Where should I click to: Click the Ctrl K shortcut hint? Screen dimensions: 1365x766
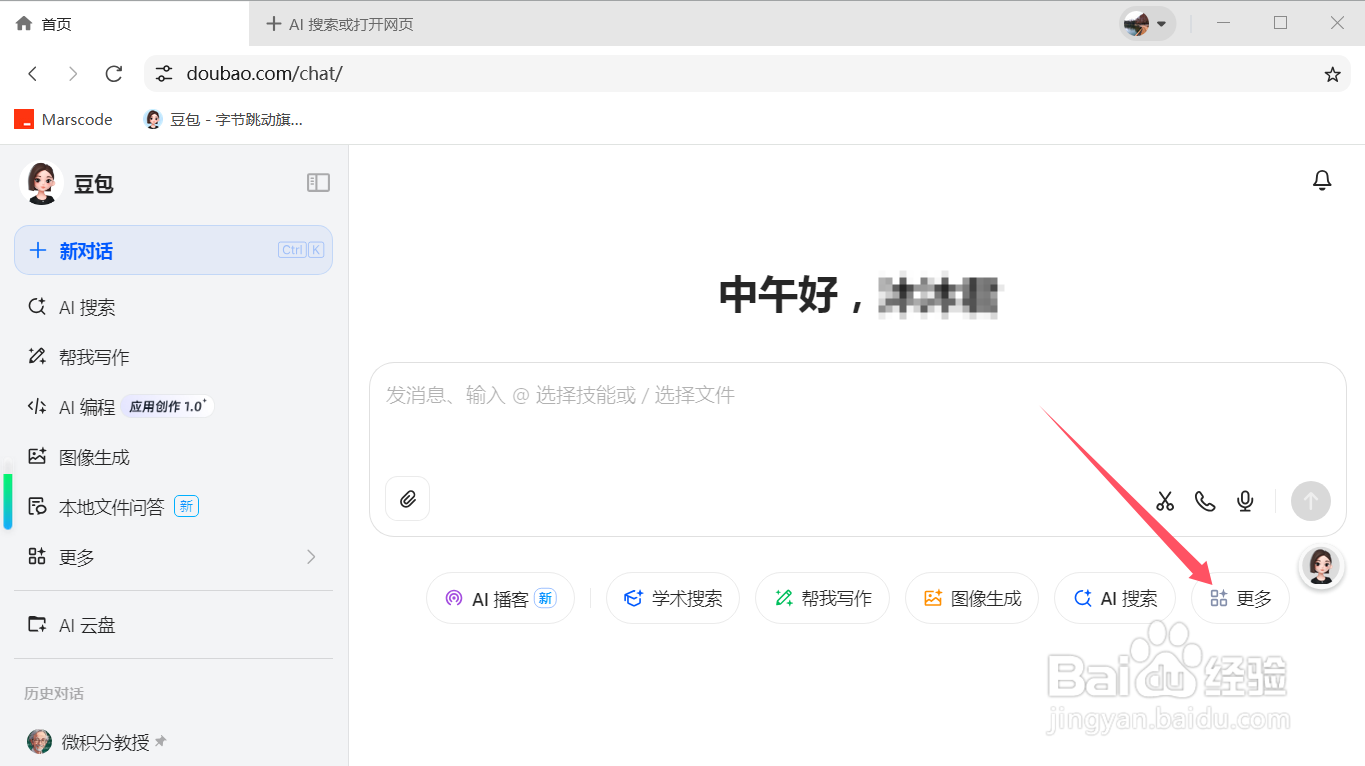(301, 250)
